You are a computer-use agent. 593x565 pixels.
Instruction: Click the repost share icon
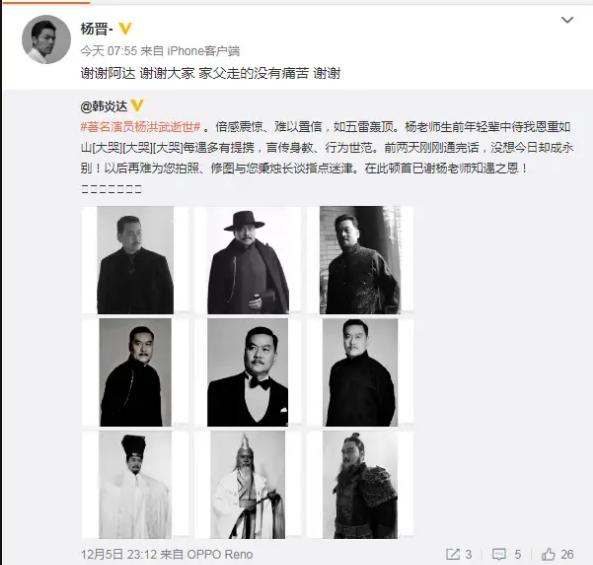tap(452, 554)
